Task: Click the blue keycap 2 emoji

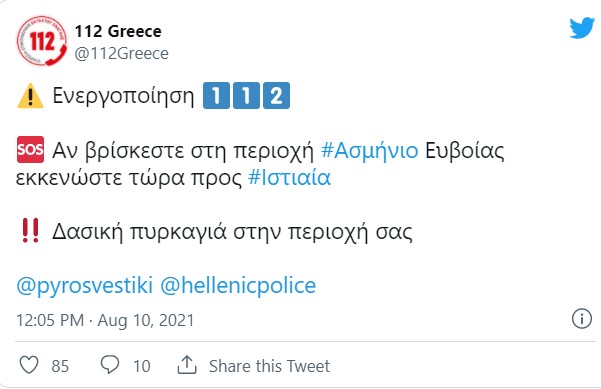Action: (x=276, y=95)
